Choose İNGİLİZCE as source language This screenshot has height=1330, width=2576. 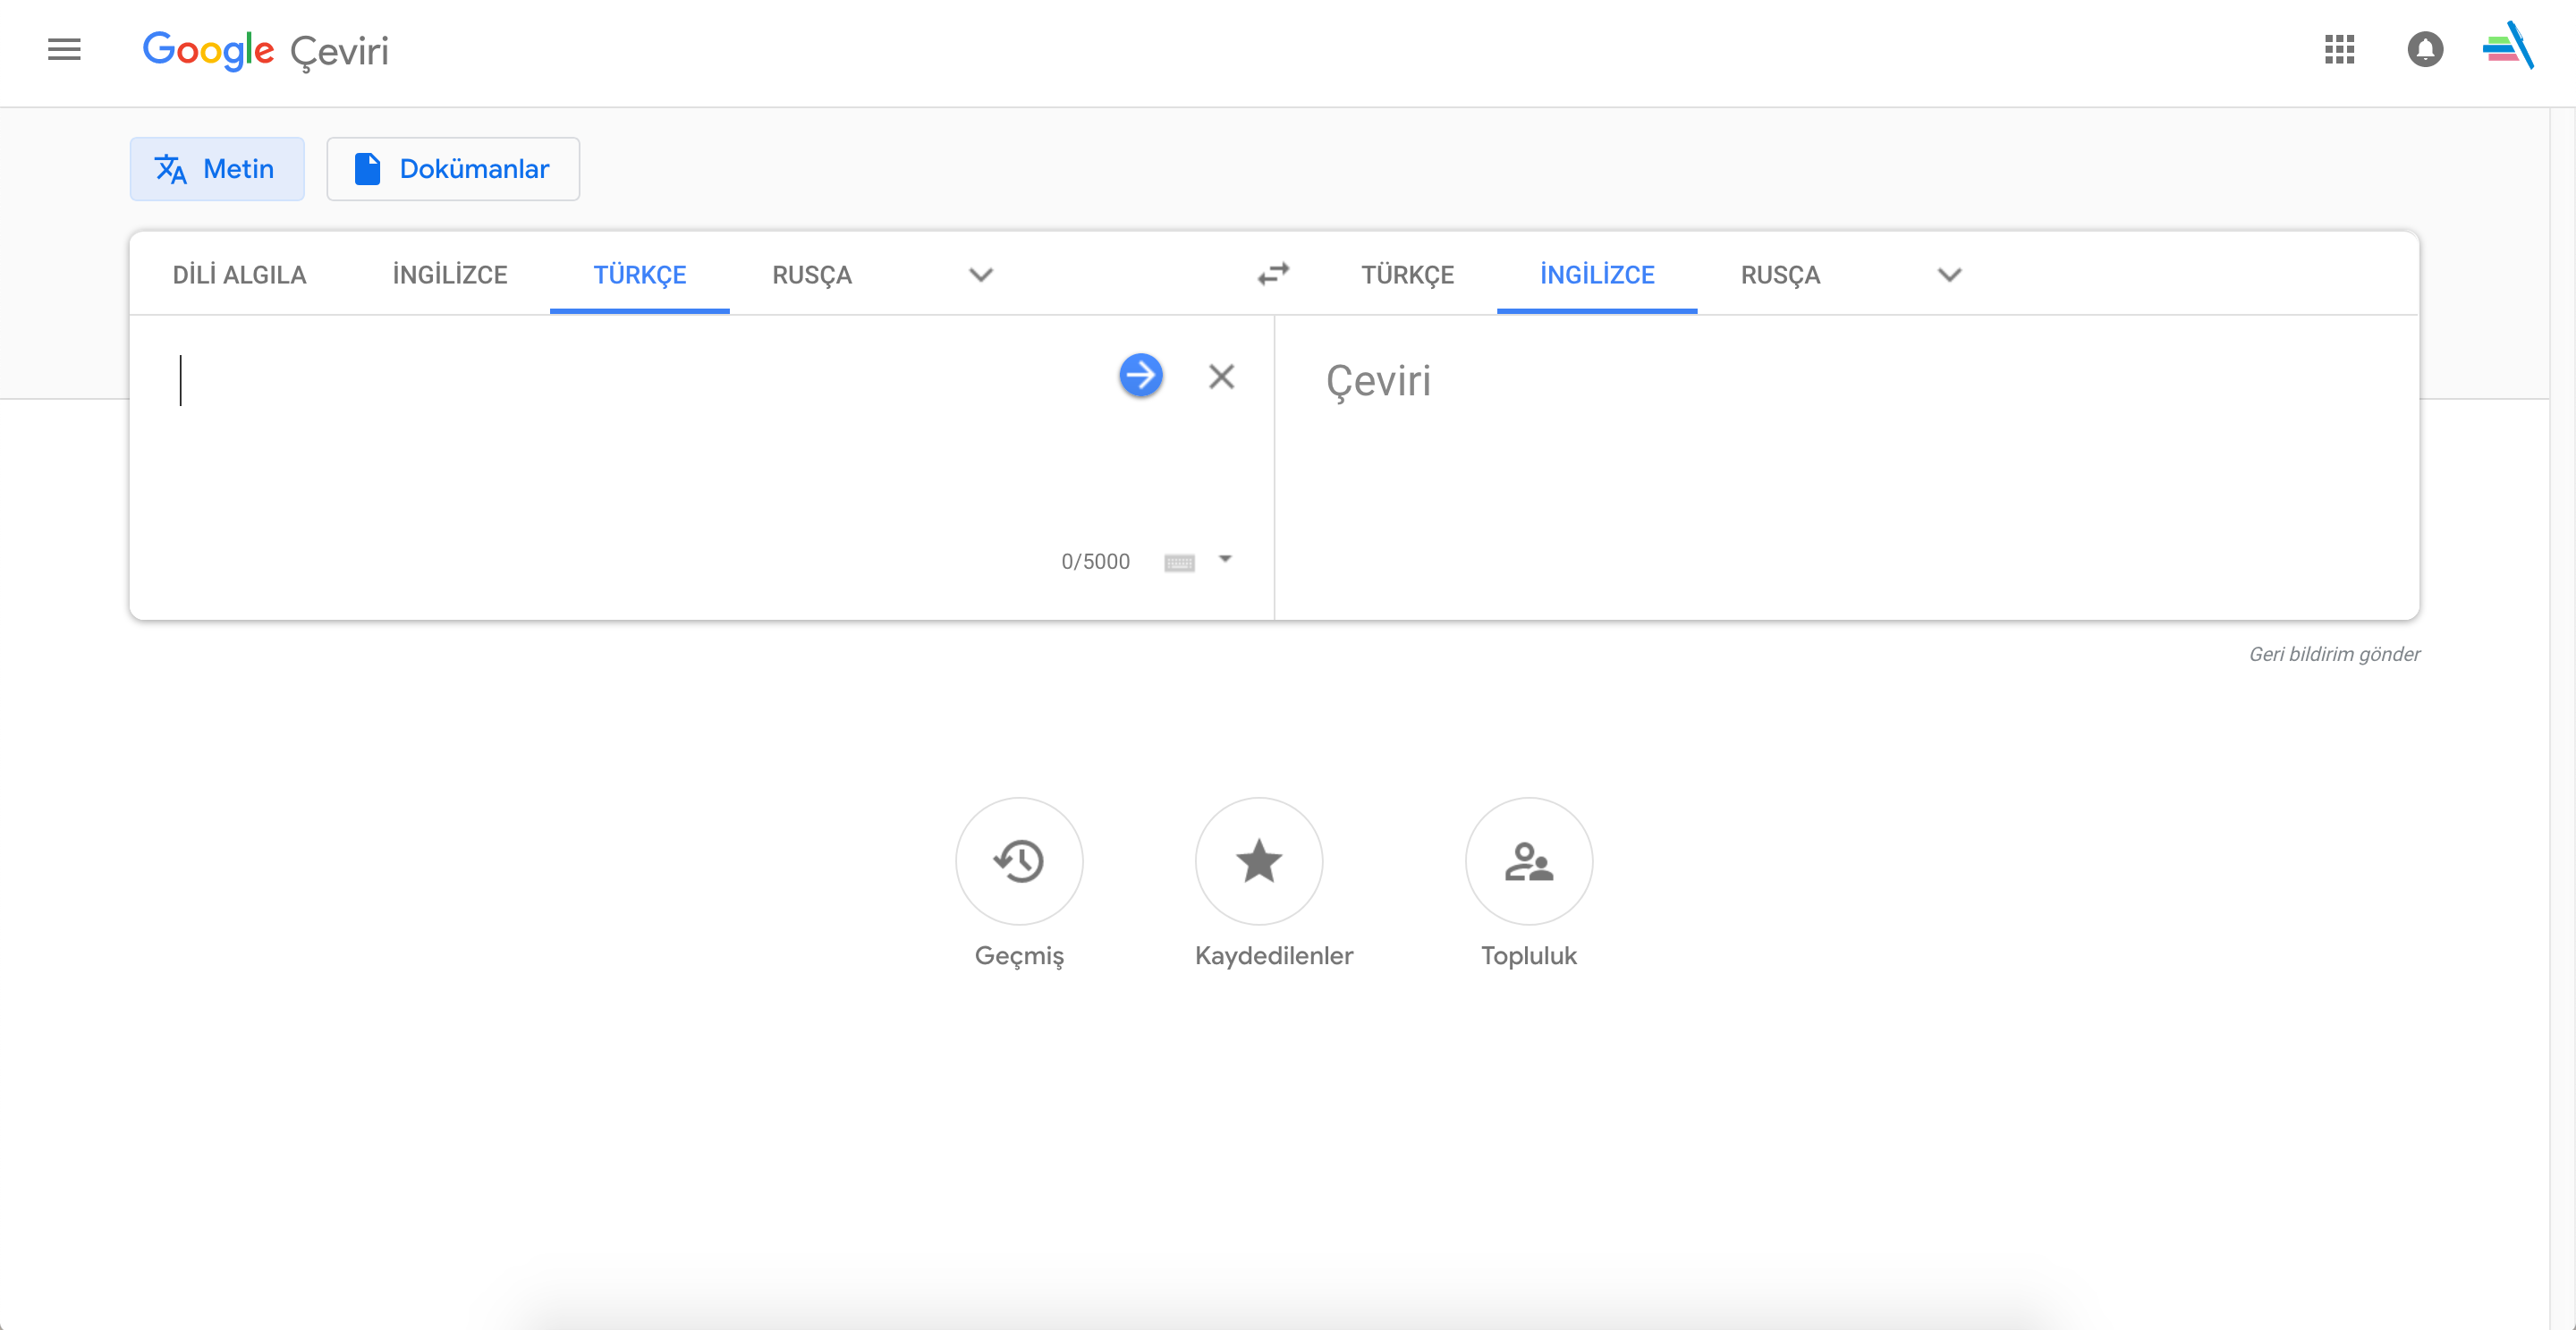[x=450, y=275]
